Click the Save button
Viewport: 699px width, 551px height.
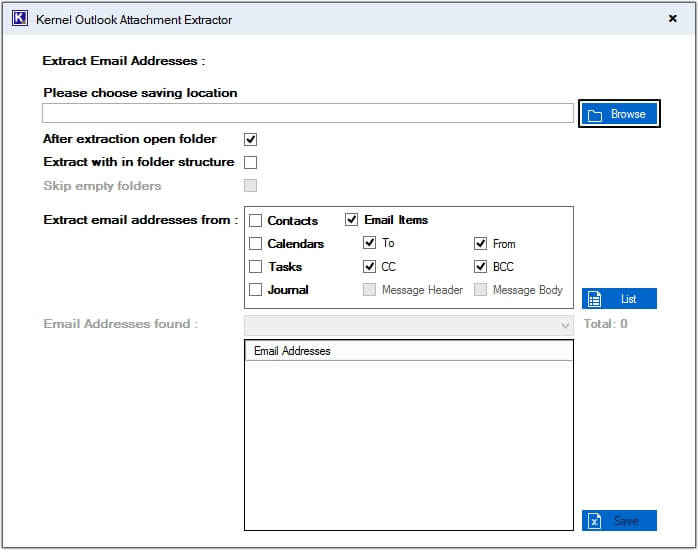pyautogui.click(x=619, y=521)
